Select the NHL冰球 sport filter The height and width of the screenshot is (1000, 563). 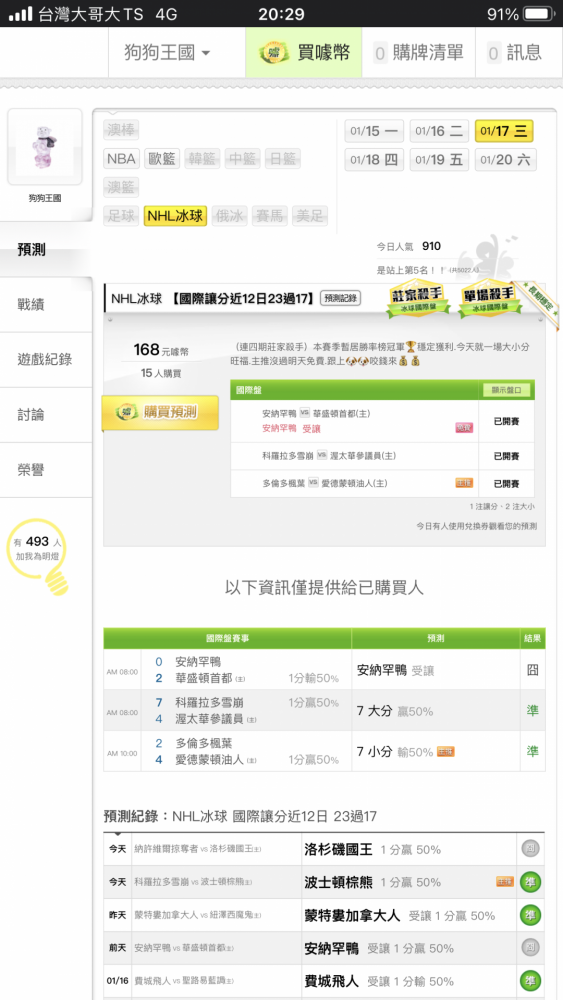click(x=175, y=216)
